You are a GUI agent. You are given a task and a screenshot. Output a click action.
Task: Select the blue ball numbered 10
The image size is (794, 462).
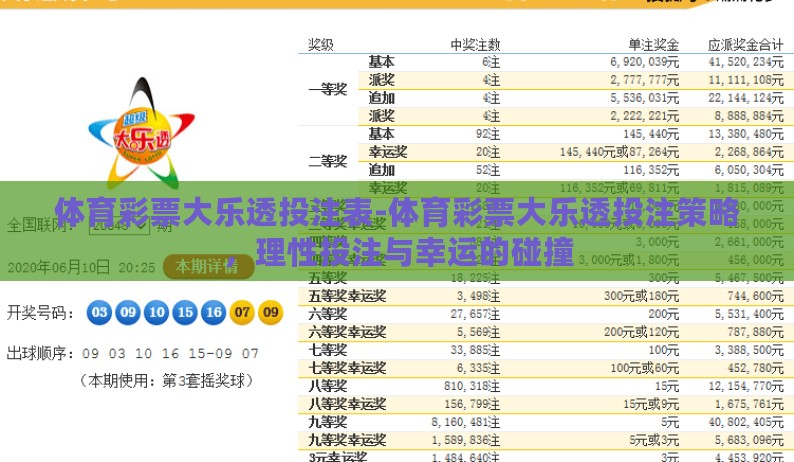coord(156,313)
